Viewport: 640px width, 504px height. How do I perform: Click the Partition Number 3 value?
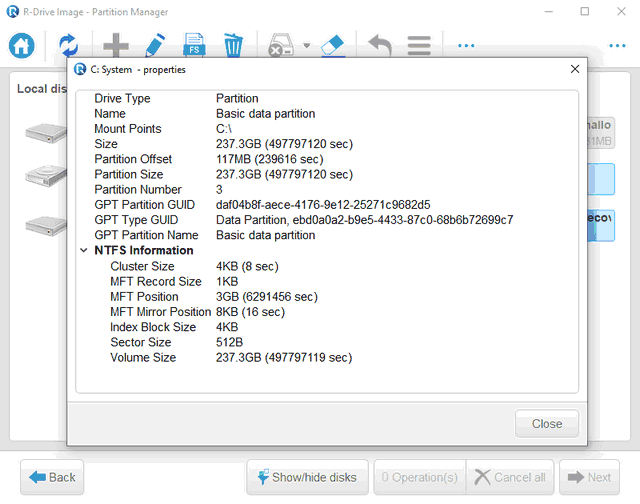tap(219, 190)
